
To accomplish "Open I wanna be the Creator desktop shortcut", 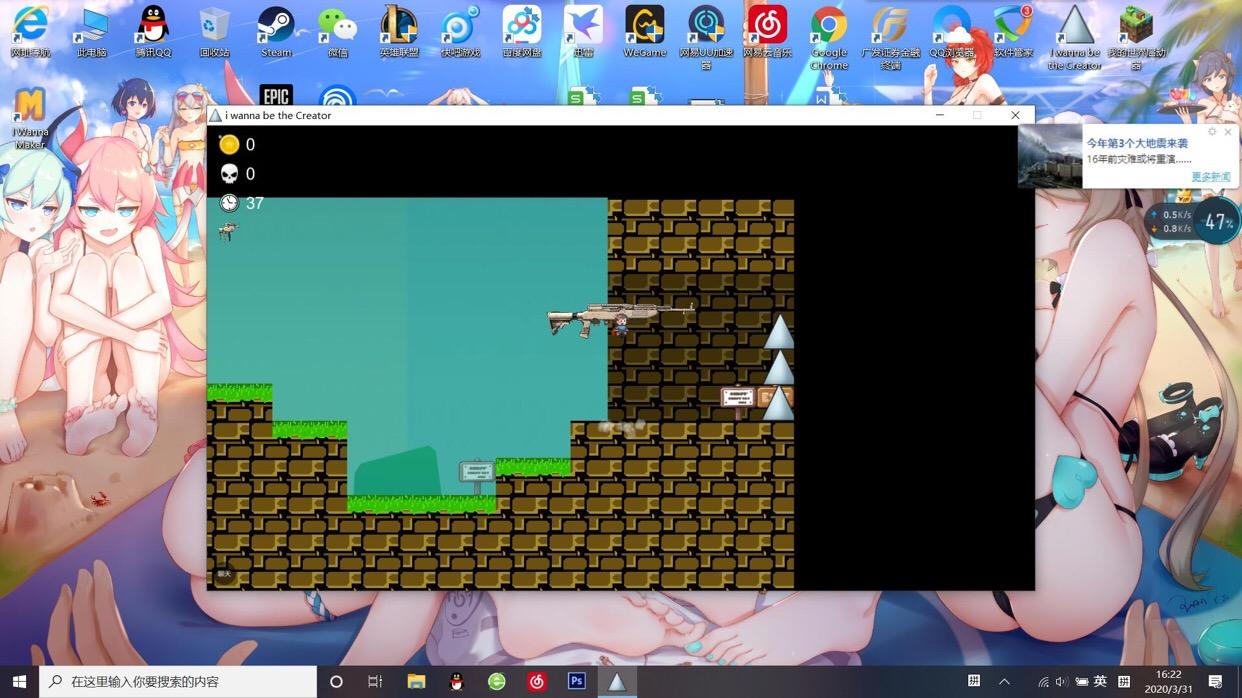I will point(1075,37).
